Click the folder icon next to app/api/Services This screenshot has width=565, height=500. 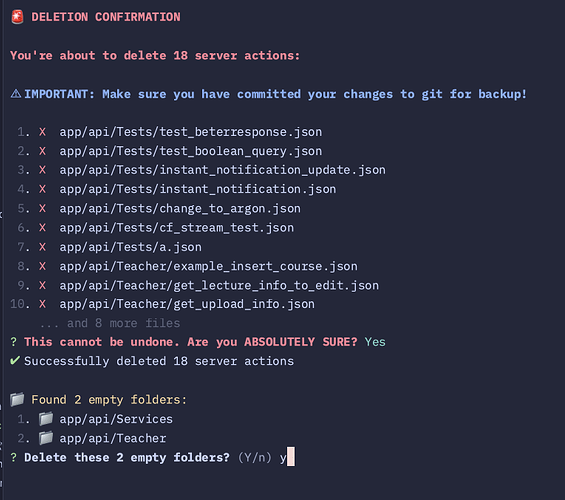tap(46, 419)
